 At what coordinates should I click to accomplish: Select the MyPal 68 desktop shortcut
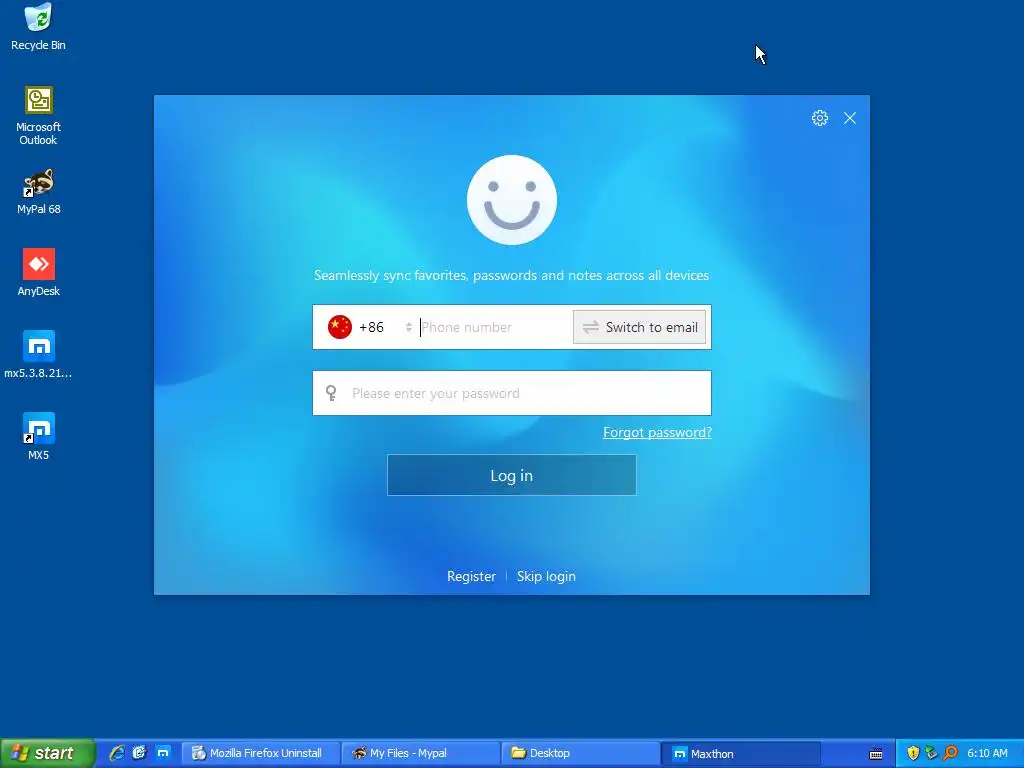[x=39, y=192]
